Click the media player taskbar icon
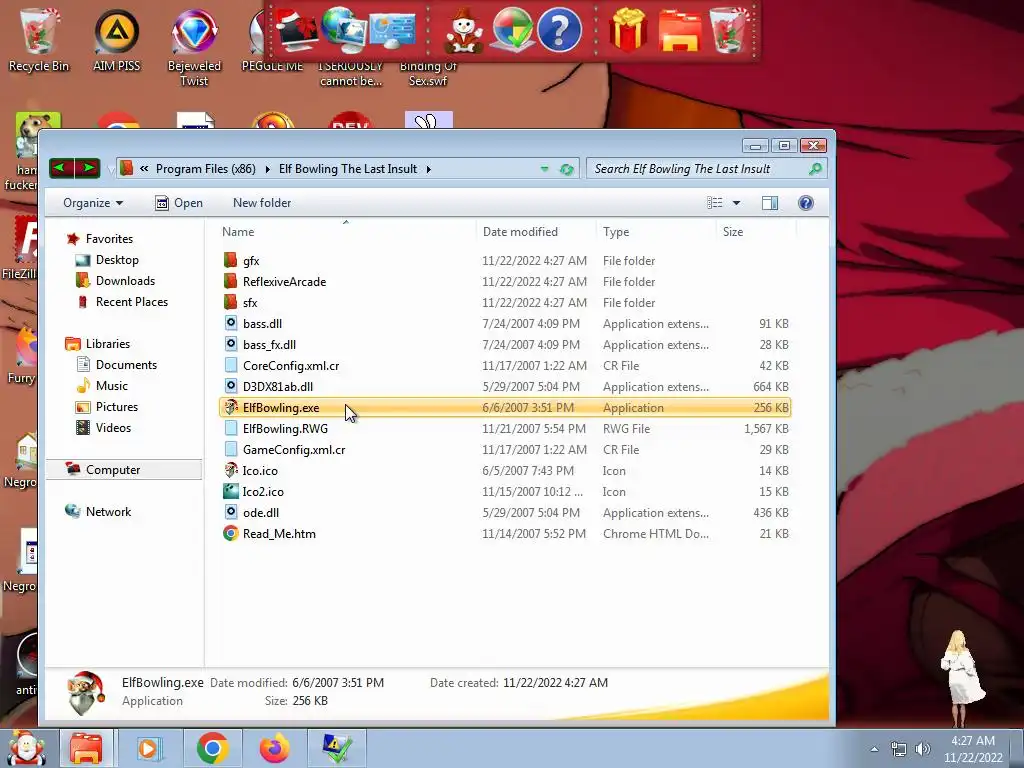The width and height of the screenshot is (1024, 768). coord(149,748)
